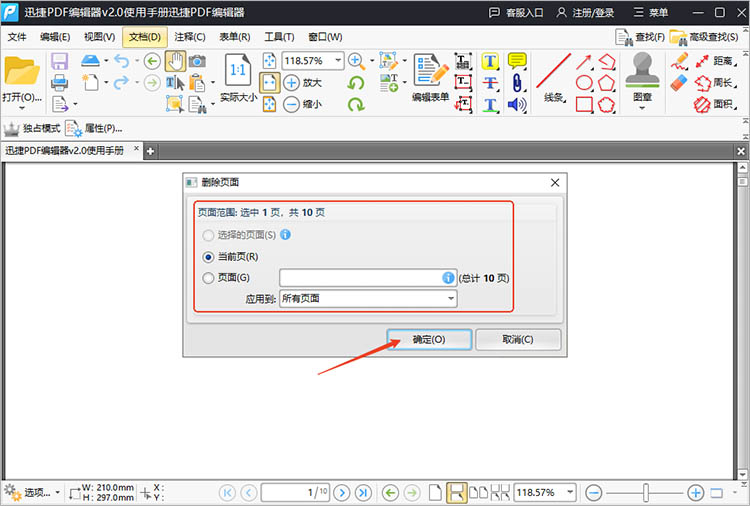Select the eraser tool icon
The height and width of the screenshot is (506, 750).
tap(679, 83)
